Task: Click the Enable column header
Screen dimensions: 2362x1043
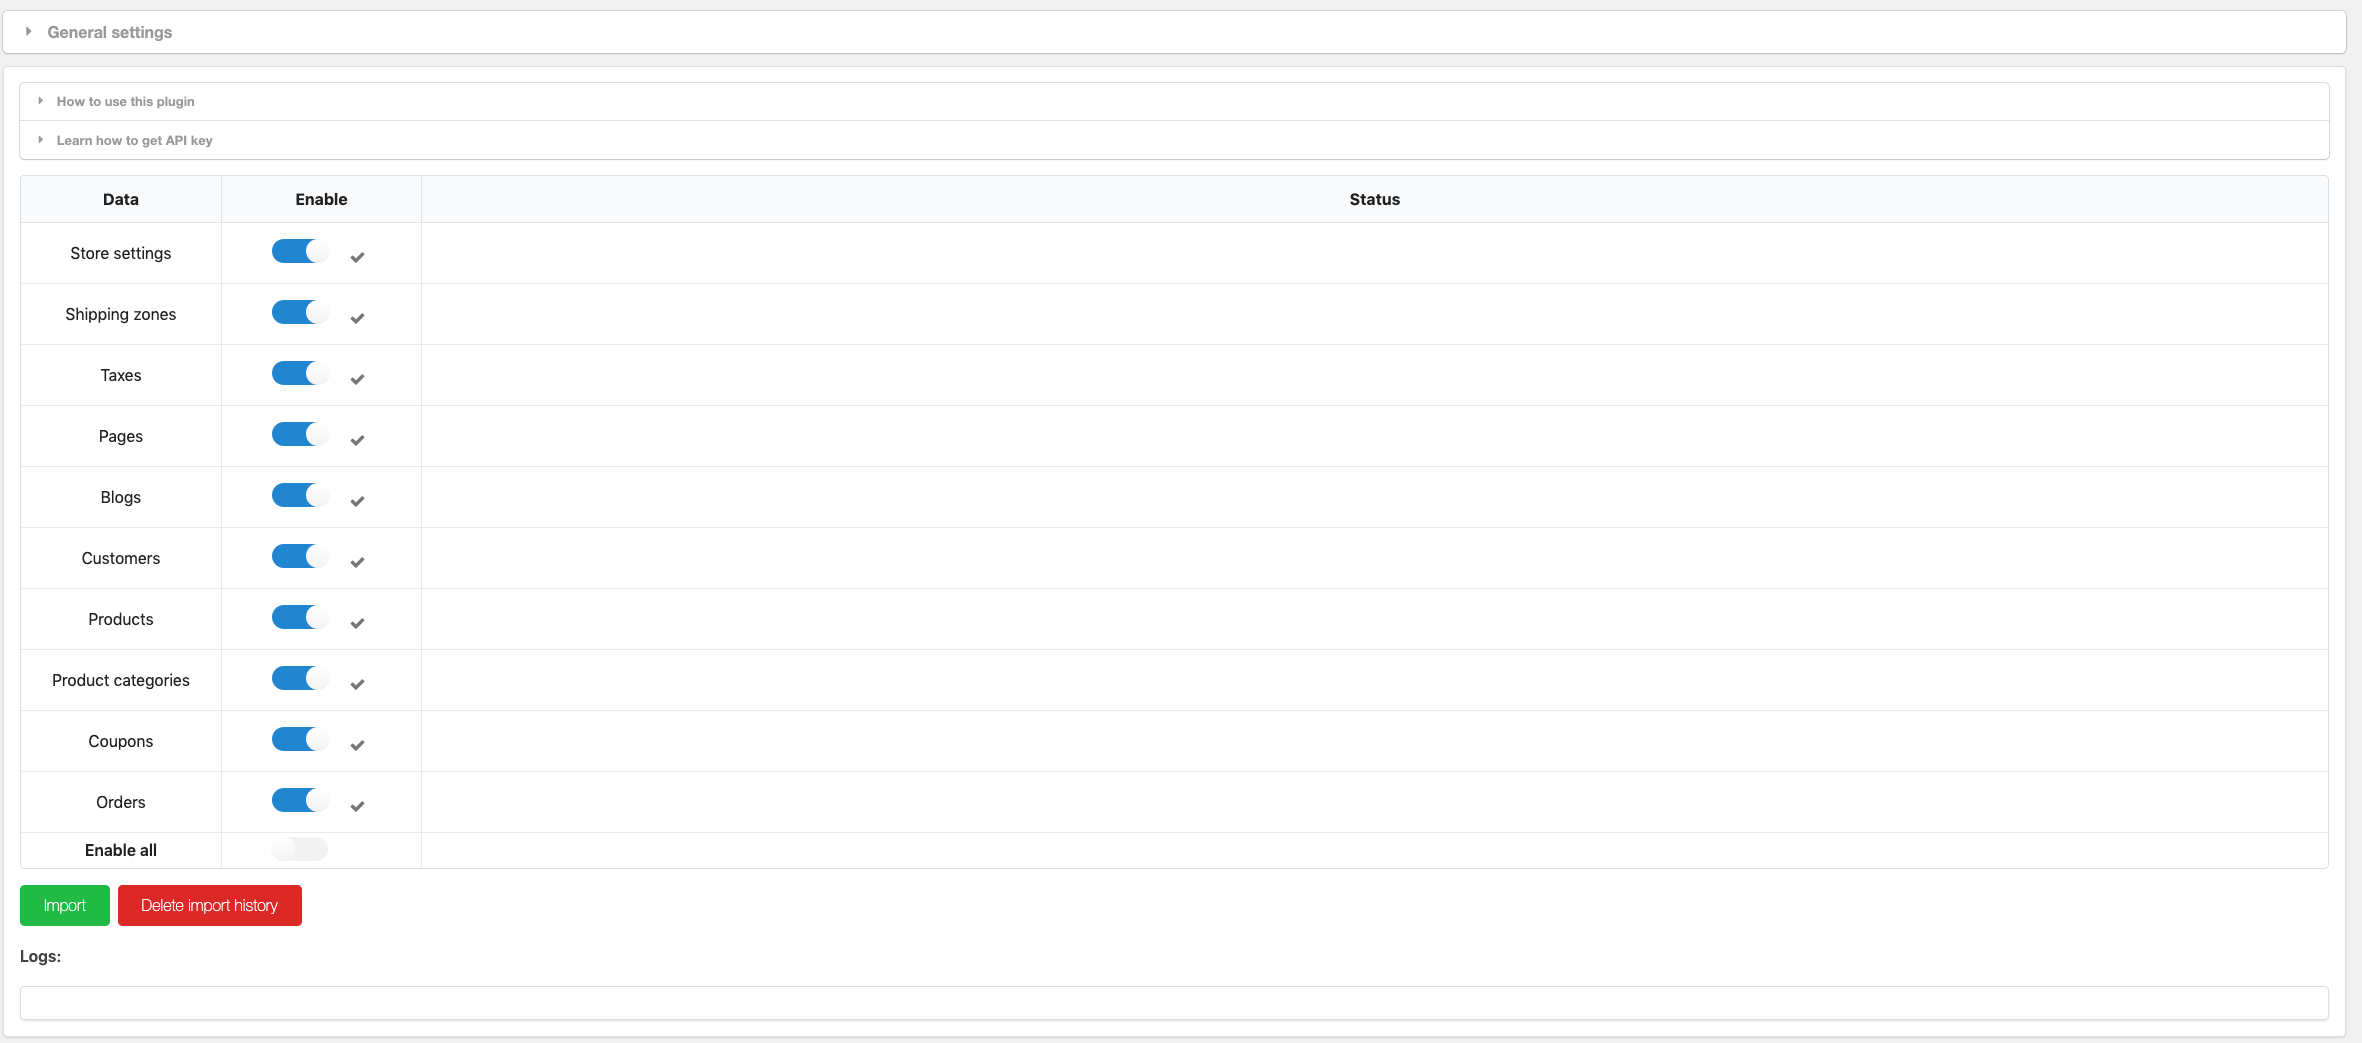Action: (321, 199)
